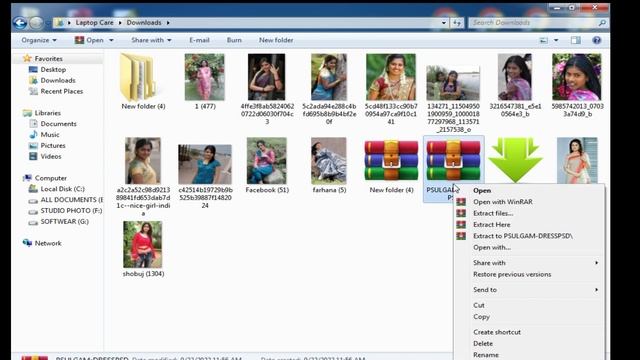
Task: Choose Extract Here in context menu
Action: (529, 225)
